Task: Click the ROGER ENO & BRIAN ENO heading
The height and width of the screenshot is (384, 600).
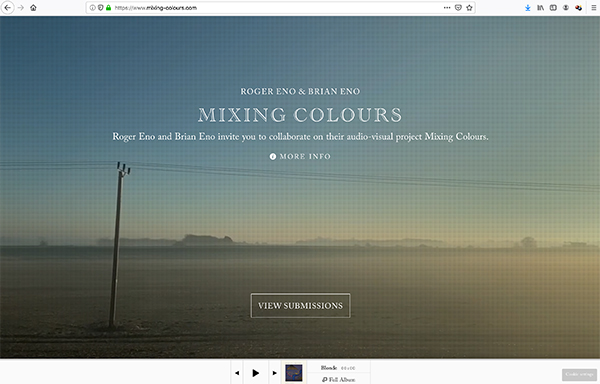Action: pyautogui.click(x=300, y=91)
